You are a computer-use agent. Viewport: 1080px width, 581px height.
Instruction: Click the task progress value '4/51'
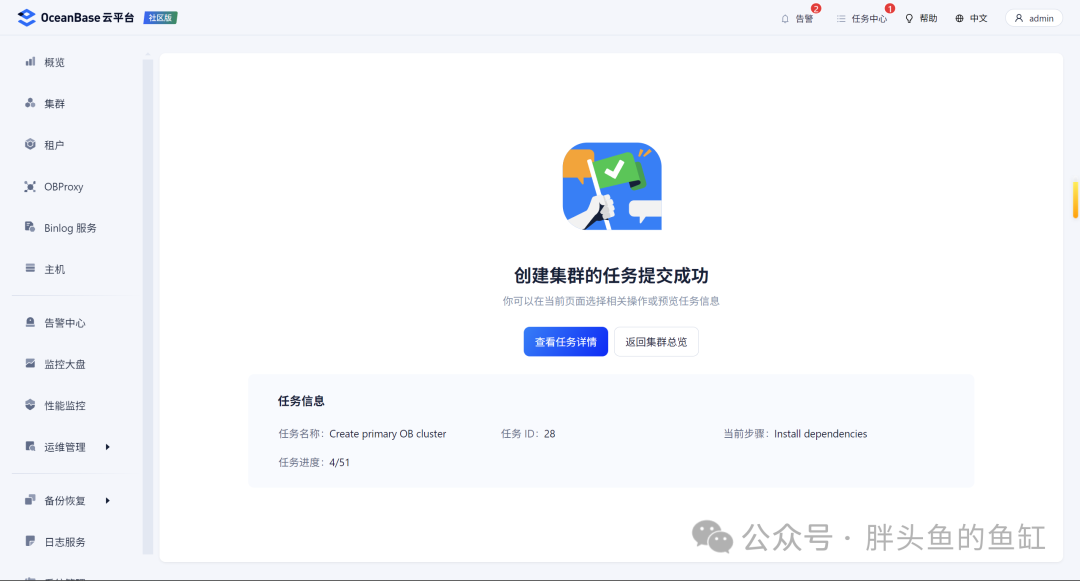pos(340,463)
